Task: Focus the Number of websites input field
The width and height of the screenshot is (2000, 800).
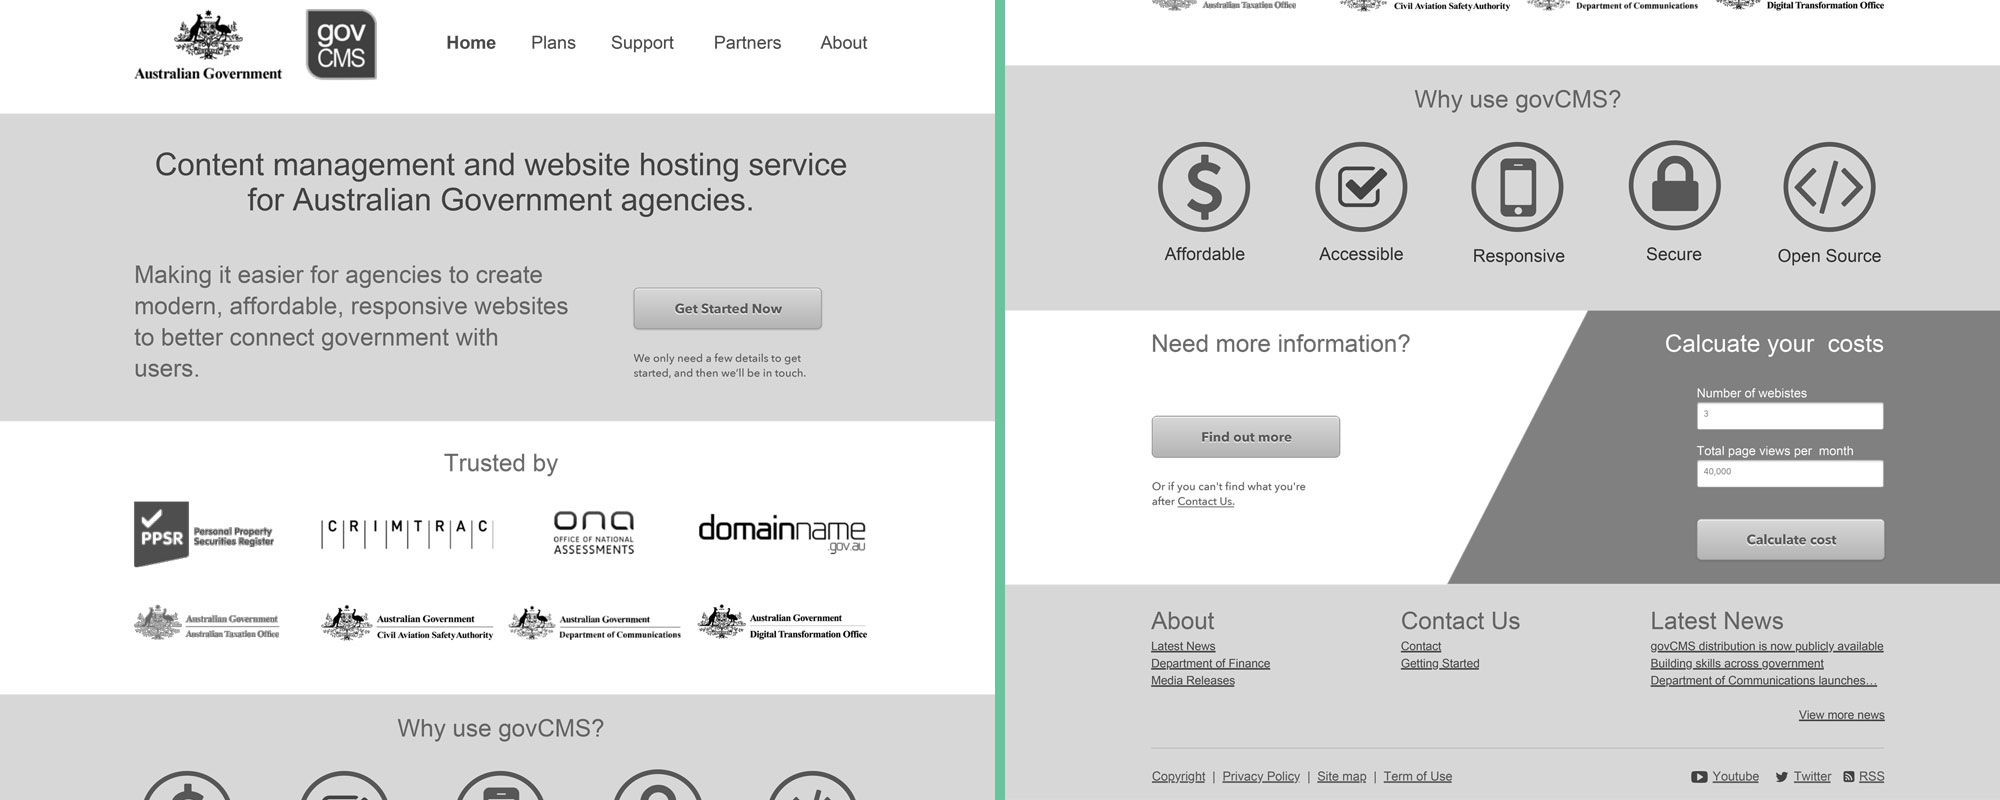Action: click(x=1790, y=416)
